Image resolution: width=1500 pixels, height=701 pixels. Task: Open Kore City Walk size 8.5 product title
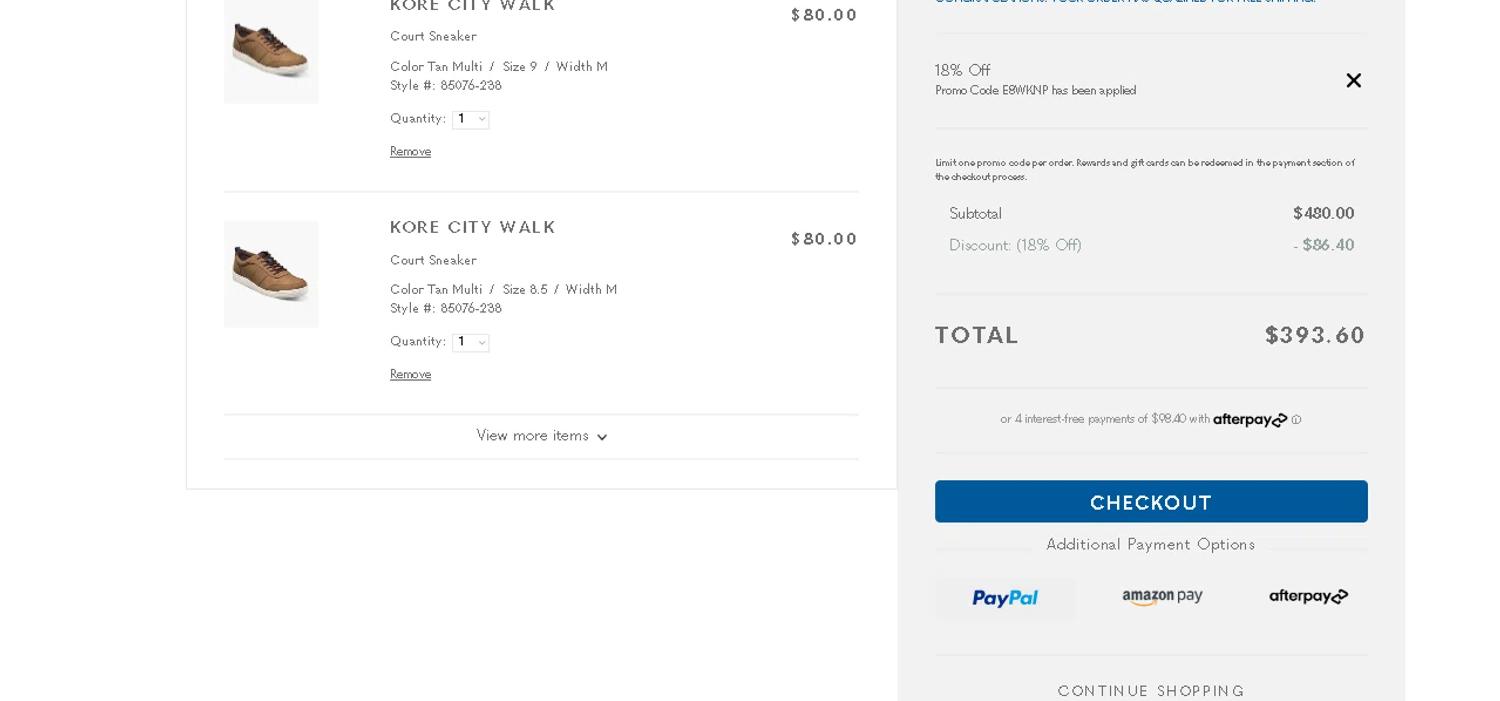(x=472, y=228)
